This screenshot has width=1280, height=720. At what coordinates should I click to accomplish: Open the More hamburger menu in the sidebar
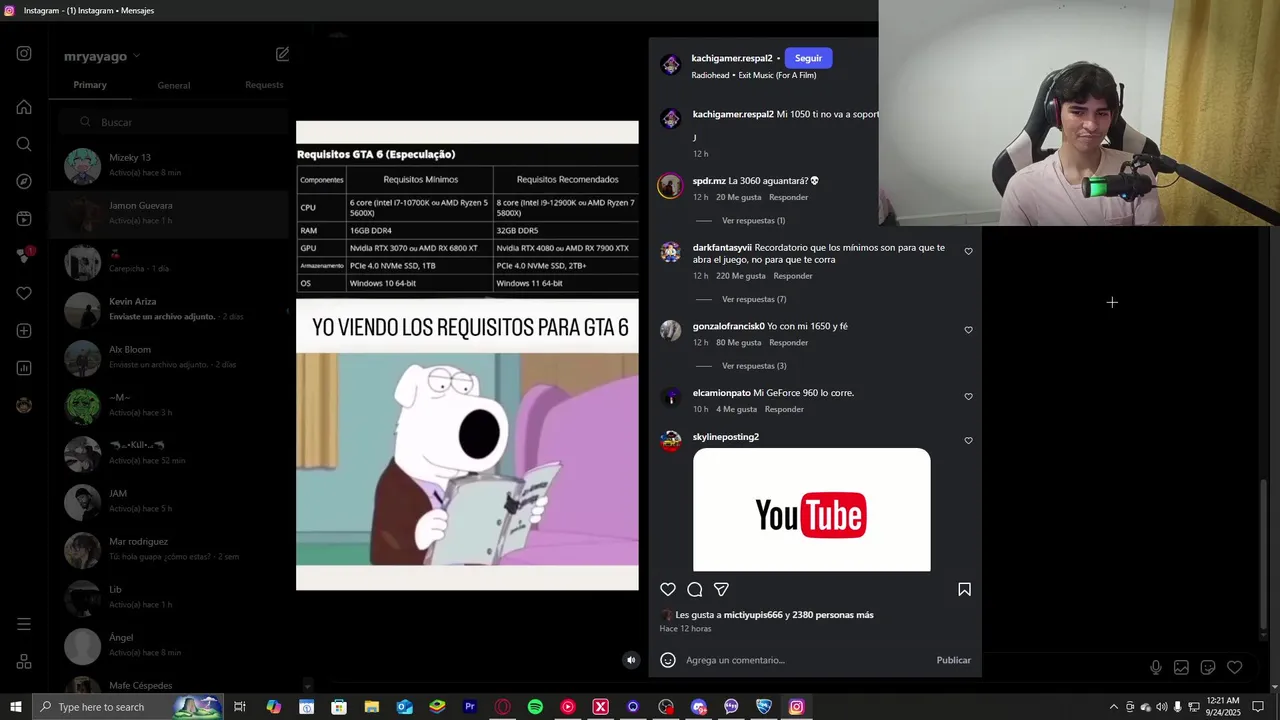click(24, 624)
